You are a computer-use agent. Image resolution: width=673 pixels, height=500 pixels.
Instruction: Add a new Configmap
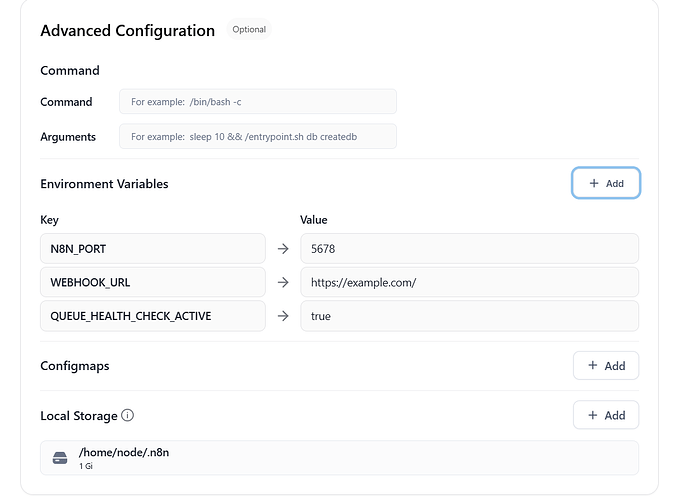[x=606, y=366]
